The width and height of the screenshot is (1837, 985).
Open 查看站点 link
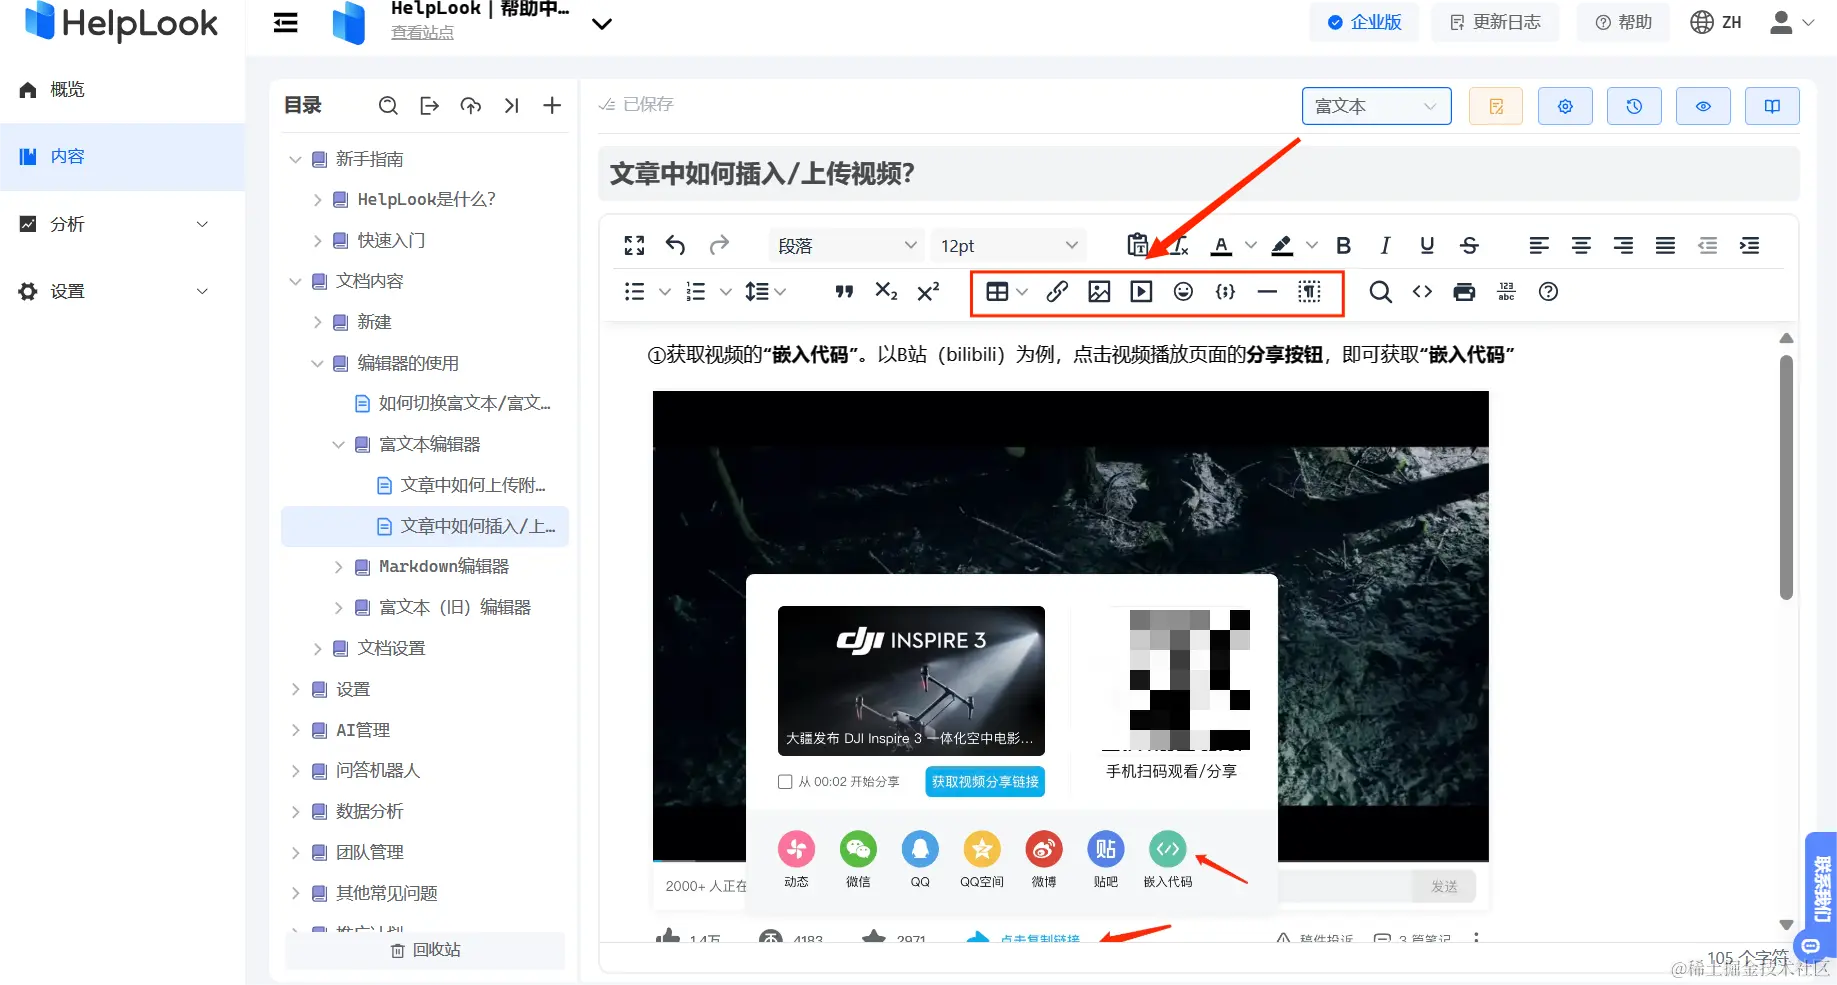(422, 33)
